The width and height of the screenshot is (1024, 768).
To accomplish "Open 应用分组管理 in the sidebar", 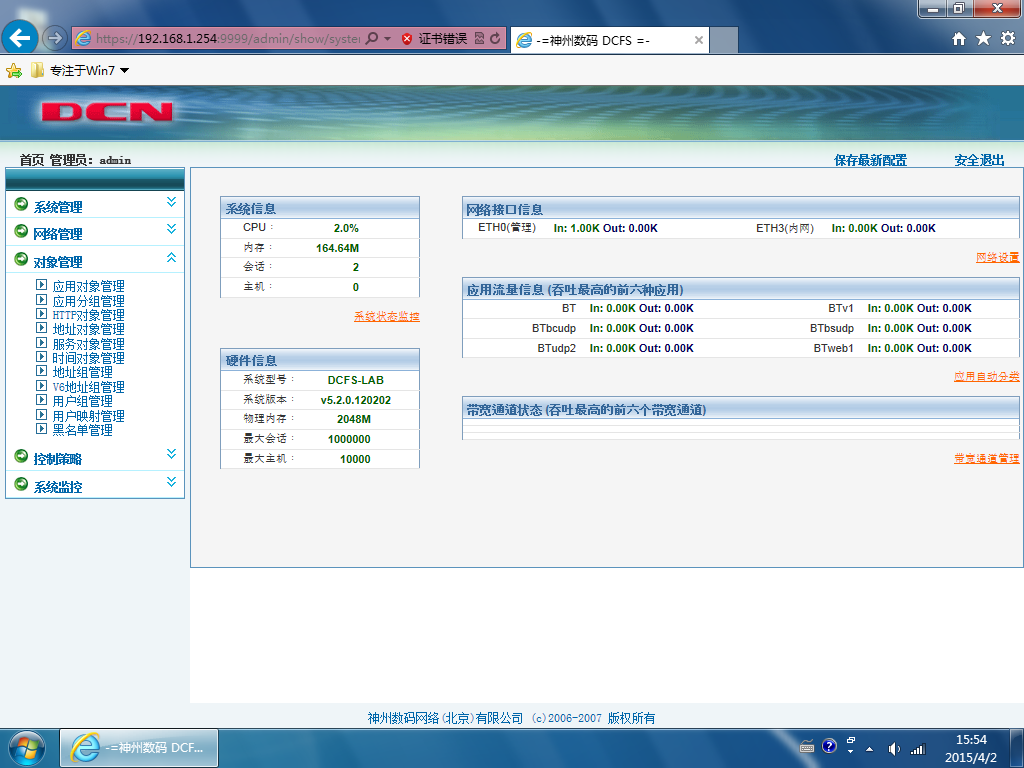I will 88,301.
